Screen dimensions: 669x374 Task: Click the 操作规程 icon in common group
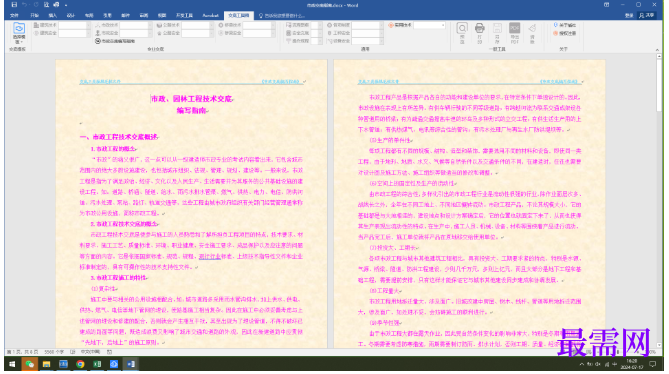pos(289,41)
